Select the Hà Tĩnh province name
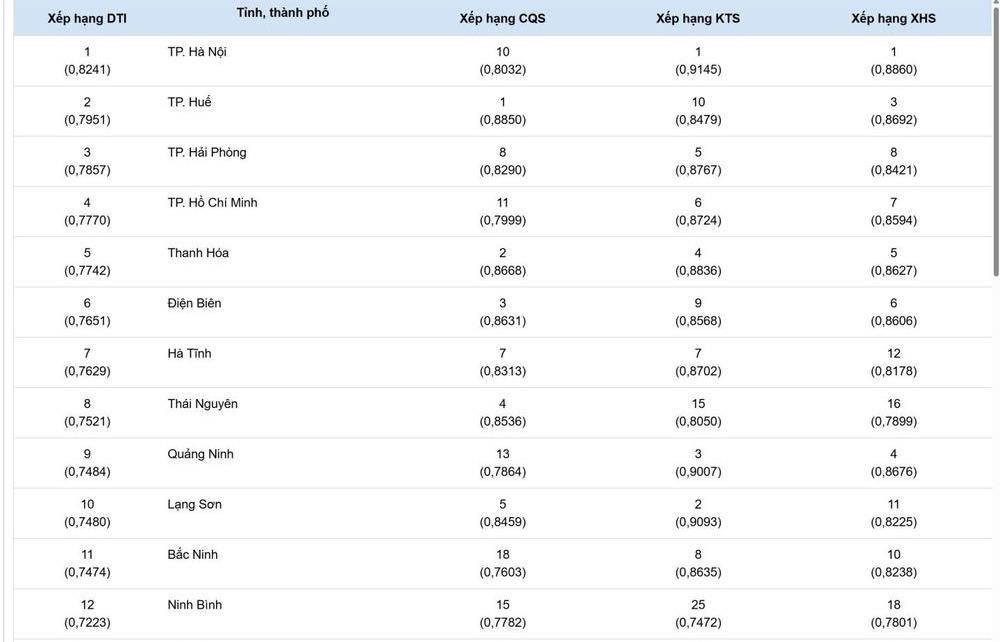The height and width of the screenshot is (642, 1000). tap(189, 353)
